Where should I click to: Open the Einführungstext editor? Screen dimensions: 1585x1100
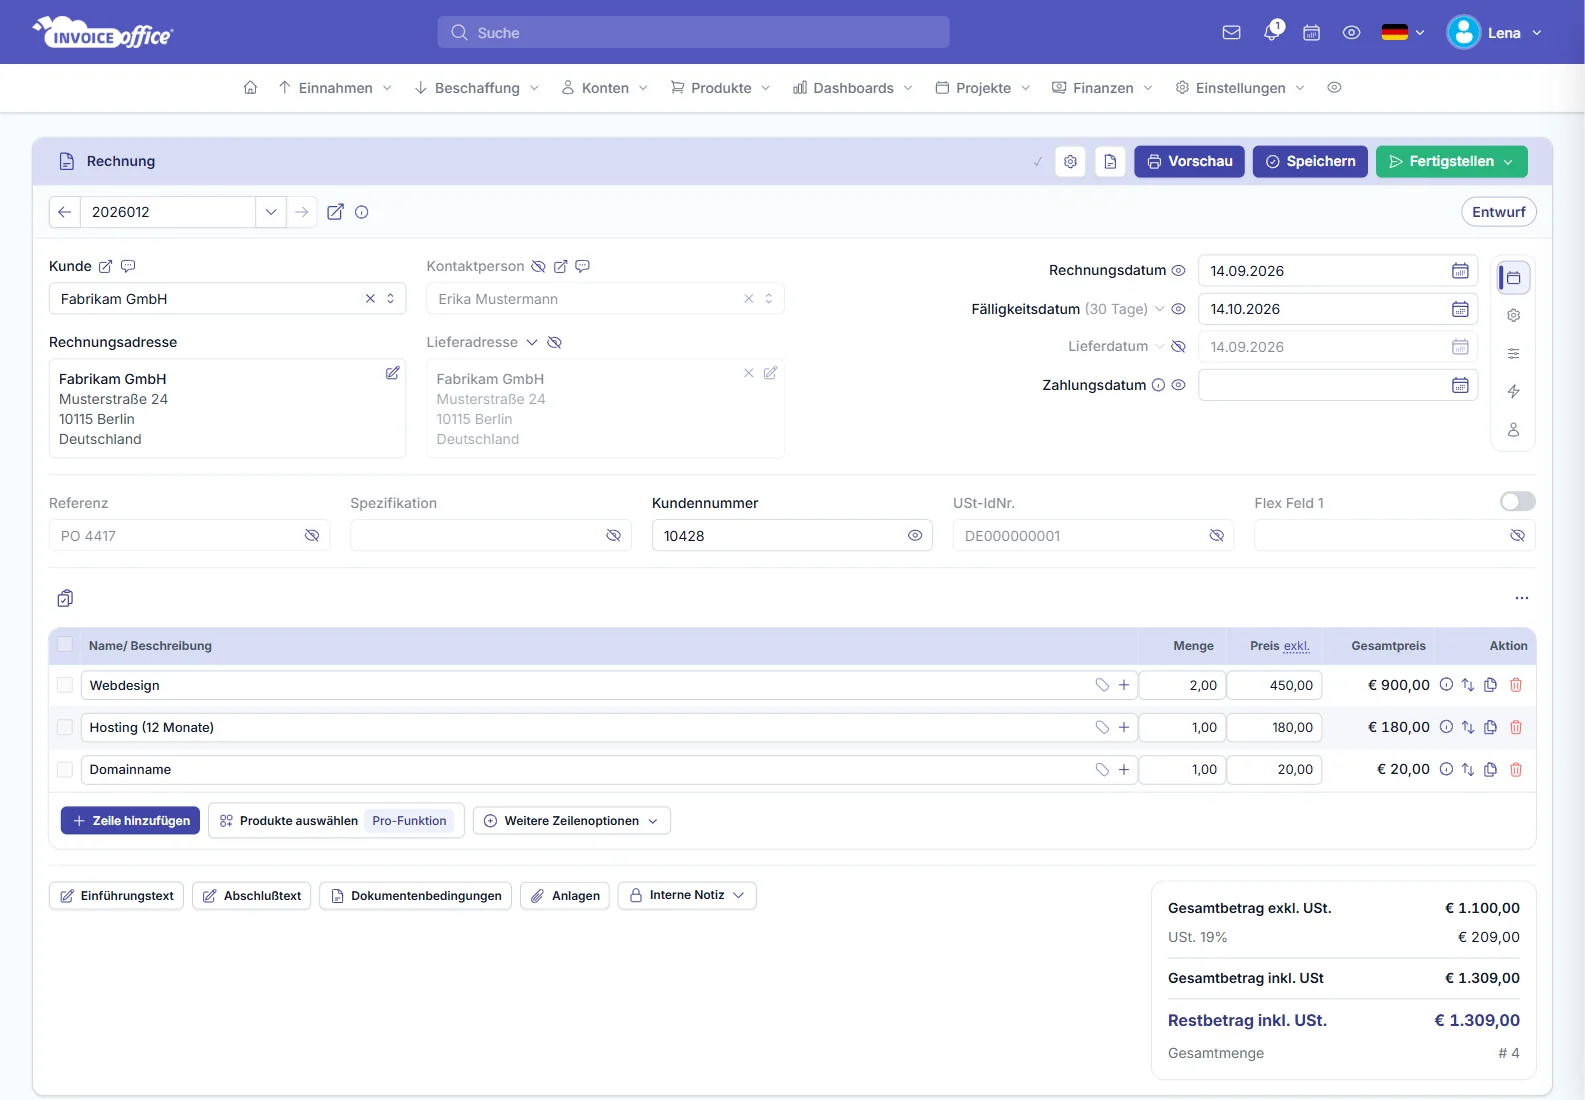coord(116,896)
